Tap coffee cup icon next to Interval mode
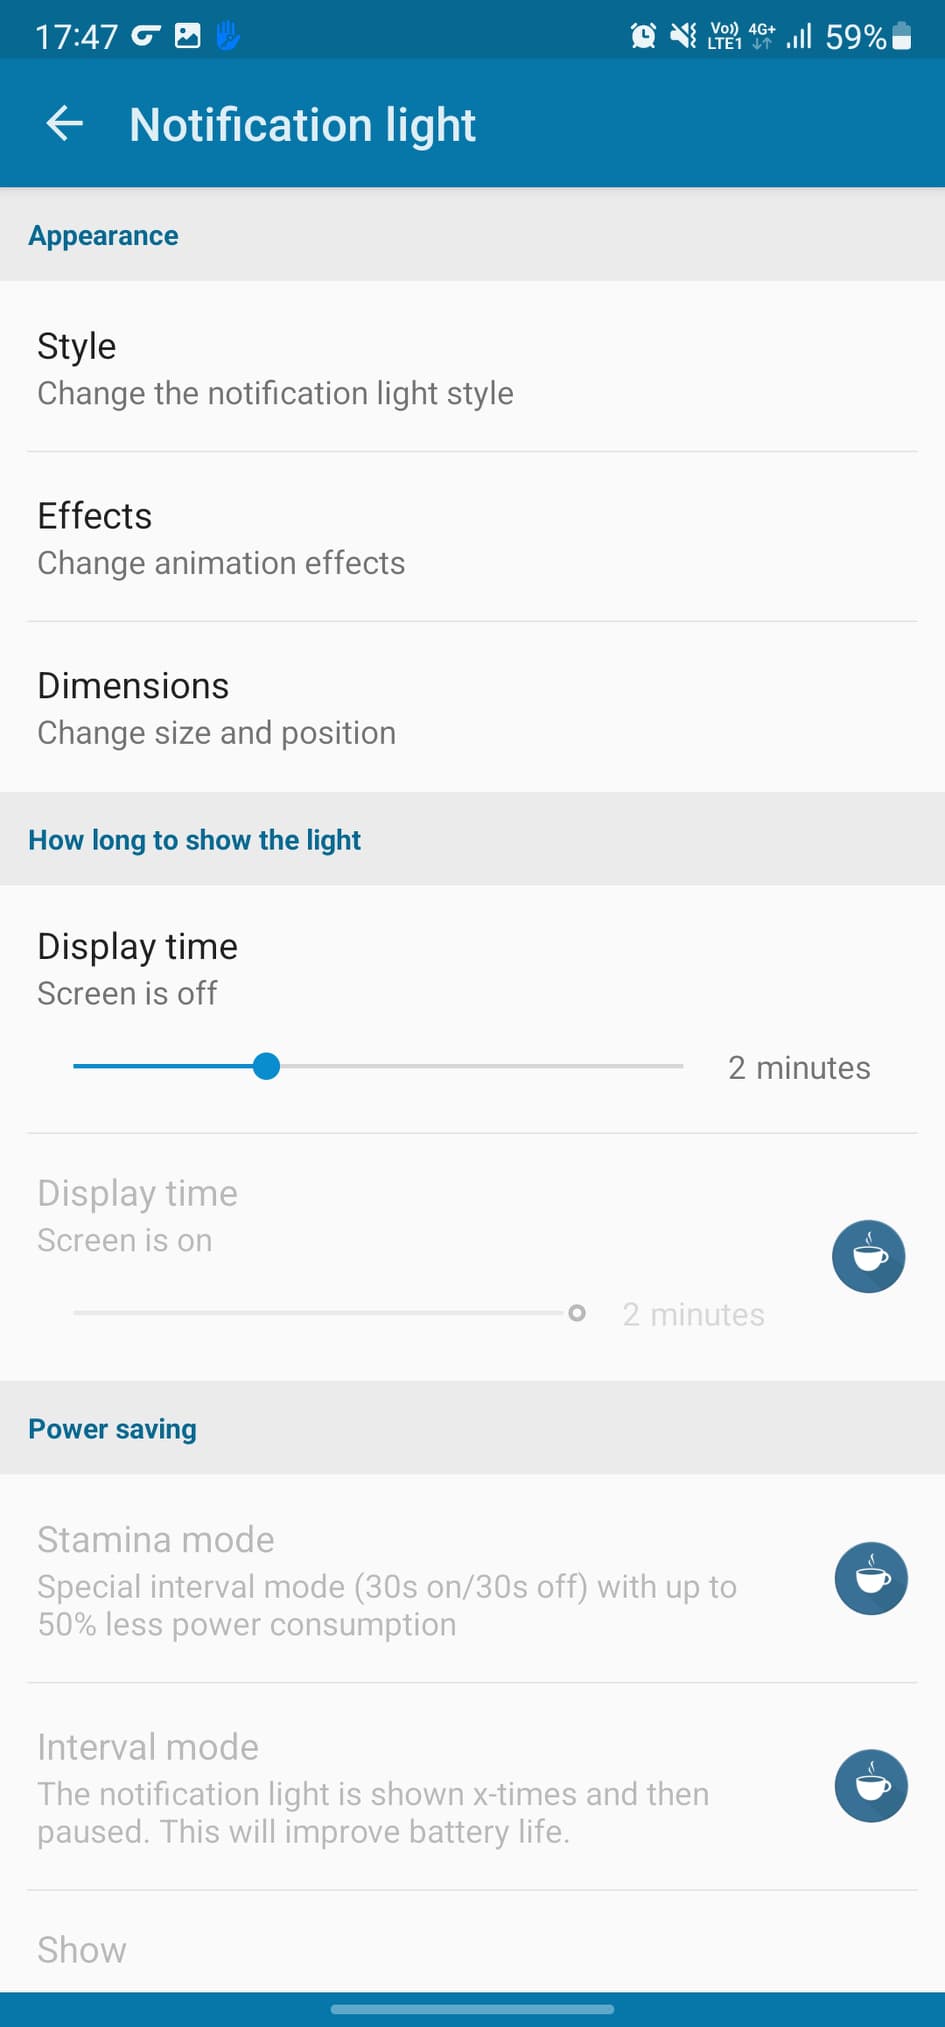Screen dimensions: 945x2027 point(871,1785)
